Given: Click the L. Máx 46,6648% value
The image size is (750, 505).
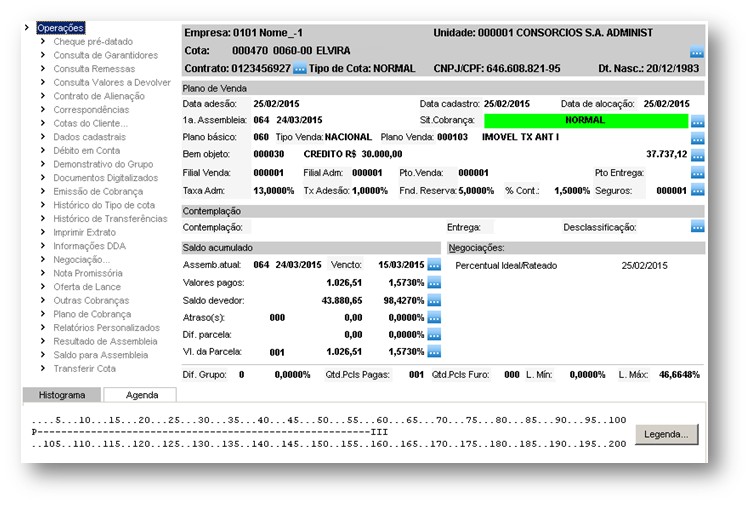Looking at the screenshot, I should 679,374.
